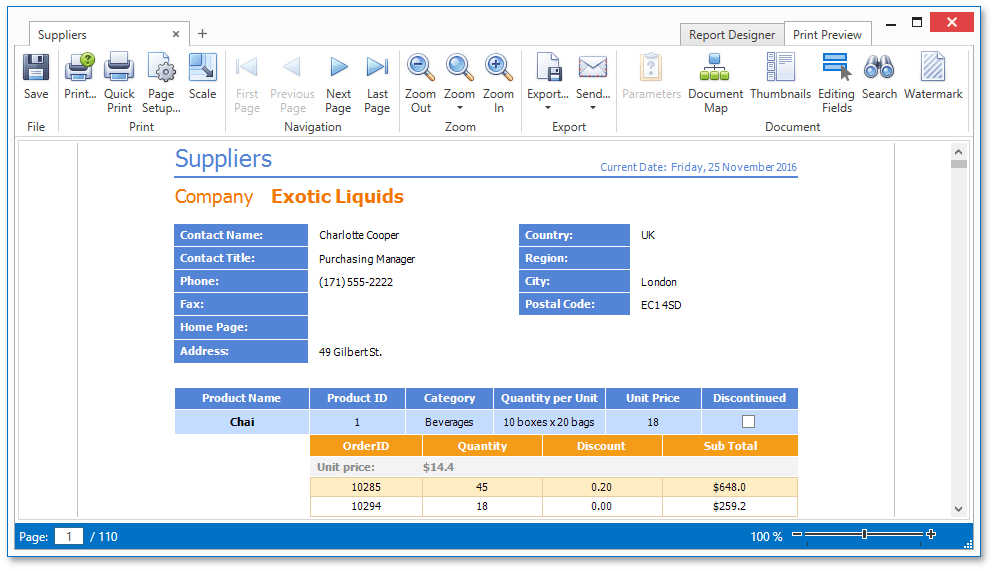Viewport: 994px width, 571px height.
Task: Click the zoom slider in status bar
Action: tap(864, 535)
